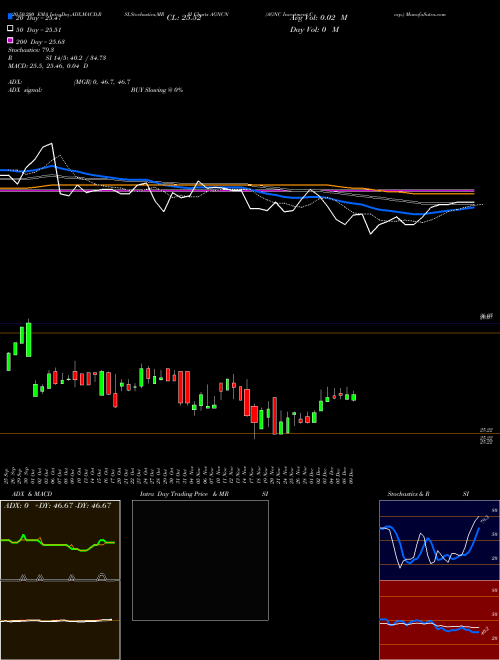Select the '50 Day - 25.51' legend text
This screenshot has width=500, height=660.
coord(38,29)
